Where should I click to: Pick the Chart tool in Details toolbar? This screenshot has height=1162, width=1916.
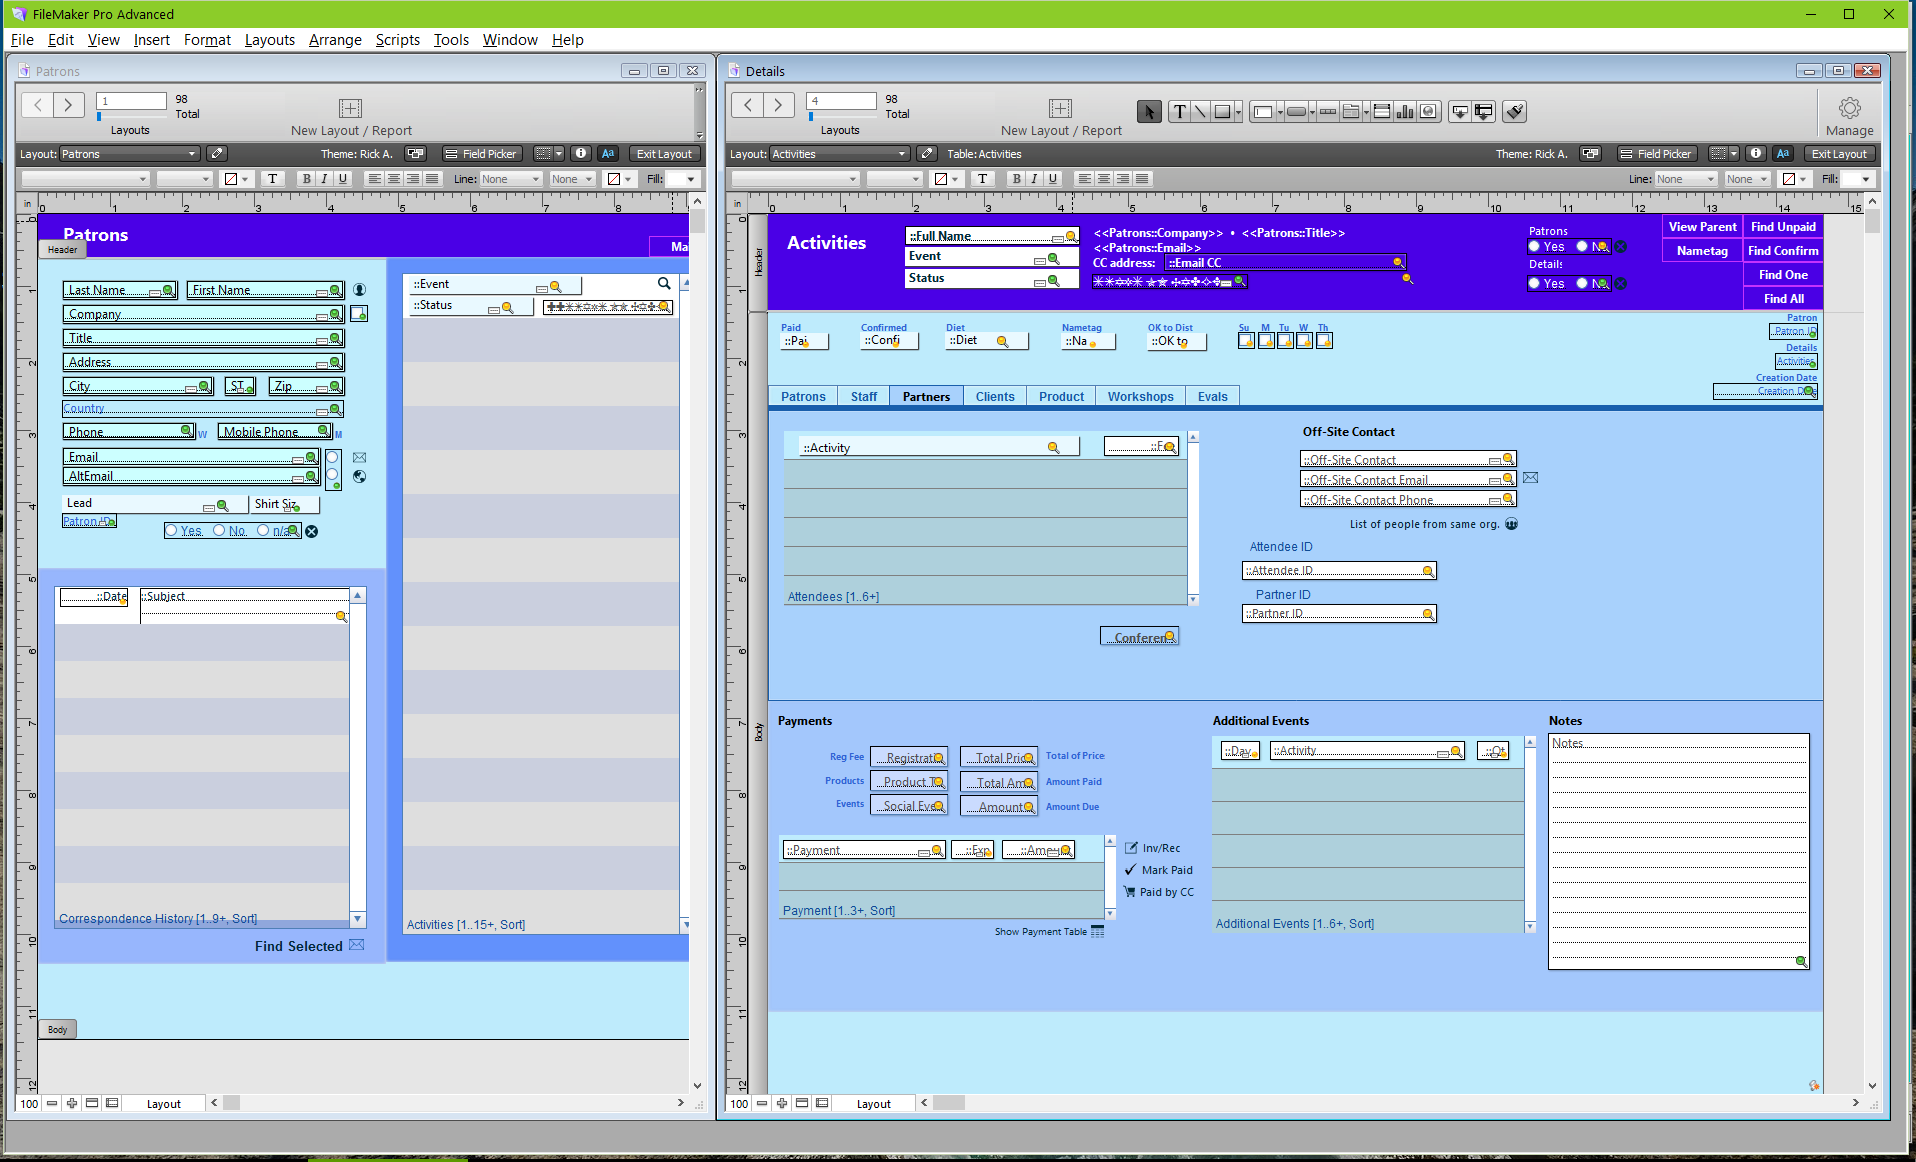(x=1405, y=112)
